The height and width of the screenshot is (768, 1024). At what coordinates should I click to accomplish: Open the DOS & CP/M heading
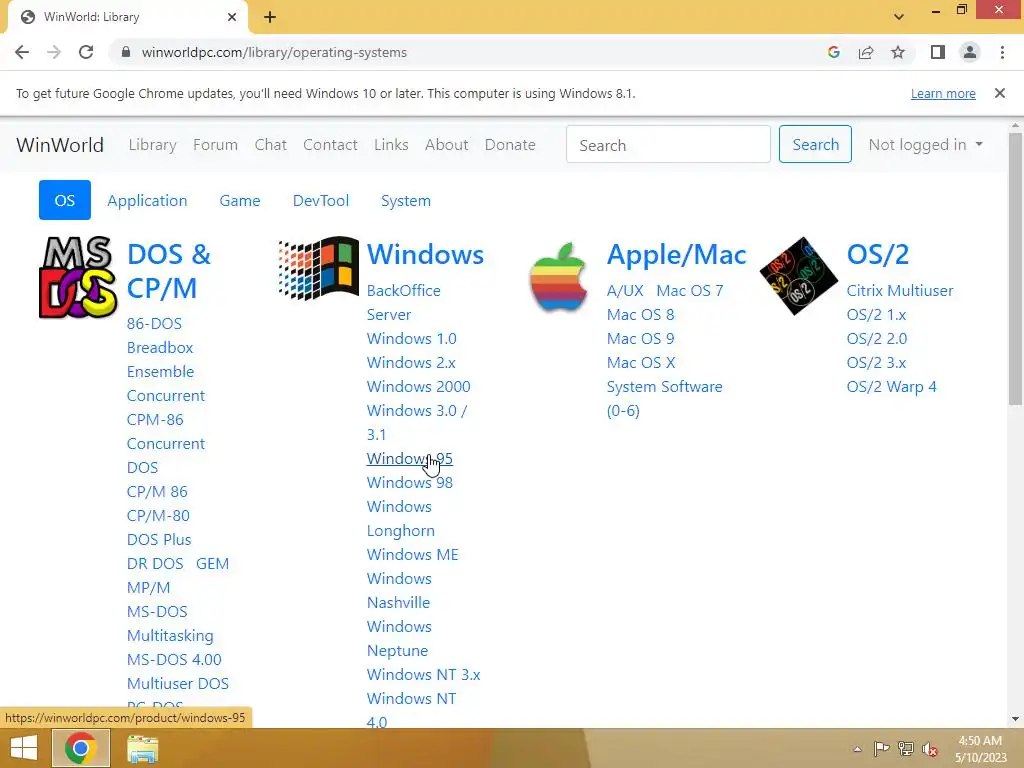pyautogui.click(x=168, y=271)
